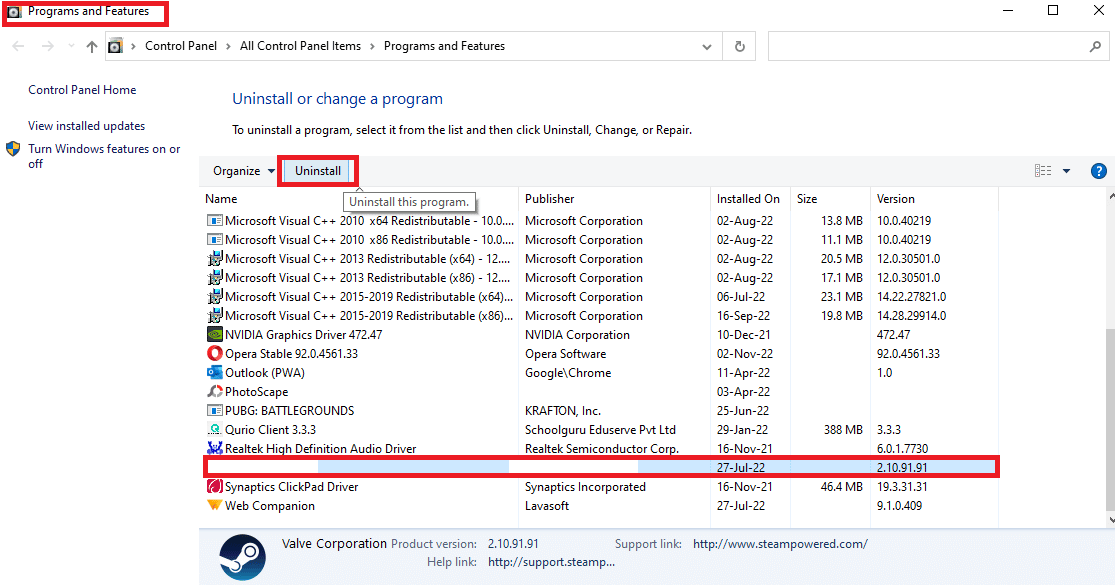The width and height of the screenshot is (1115, 585).
Task: Refresh the view with the refresh icon
Action: click(x=738, y=45)
